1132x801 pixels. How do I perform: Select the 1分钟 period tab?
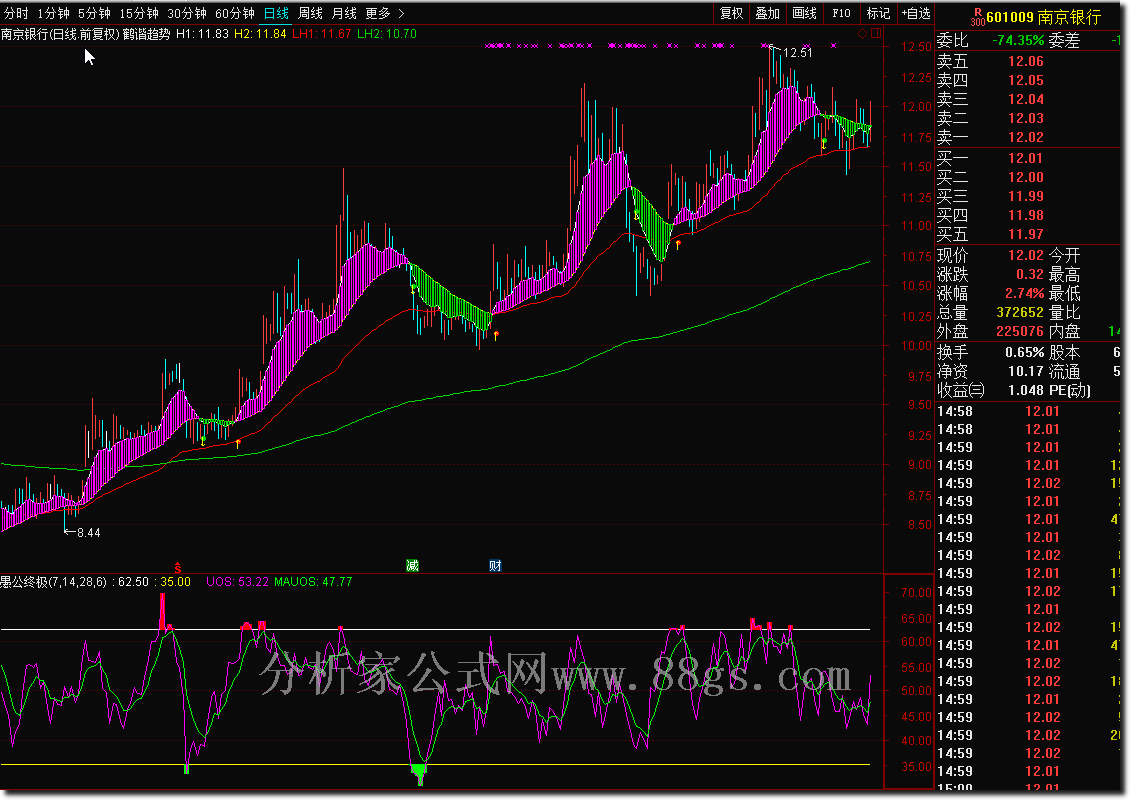53,13
